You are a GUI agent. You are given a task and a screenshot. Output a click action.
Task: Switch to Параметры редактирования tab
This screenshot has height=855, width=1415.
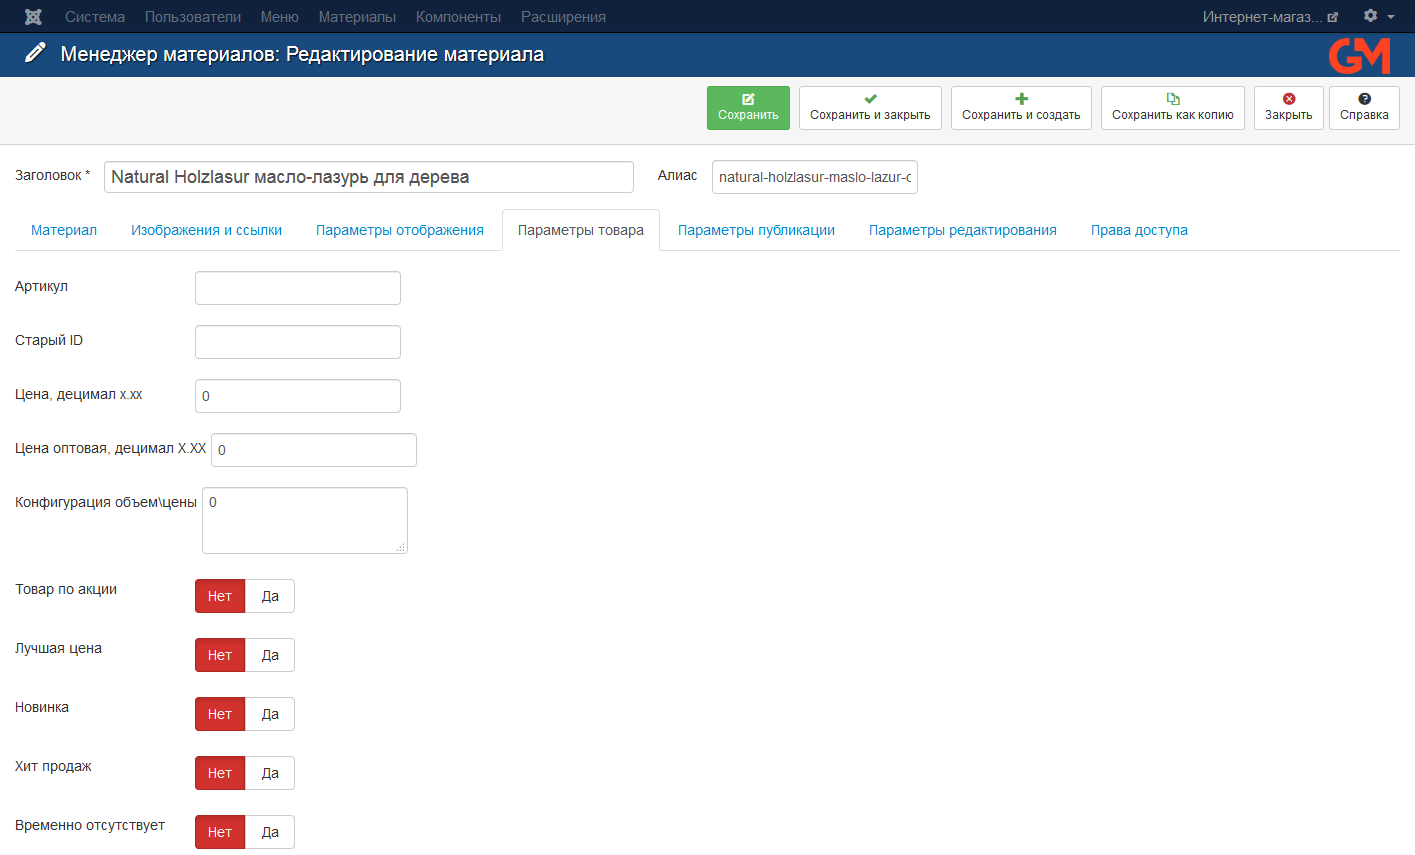[x=963, y=230]
